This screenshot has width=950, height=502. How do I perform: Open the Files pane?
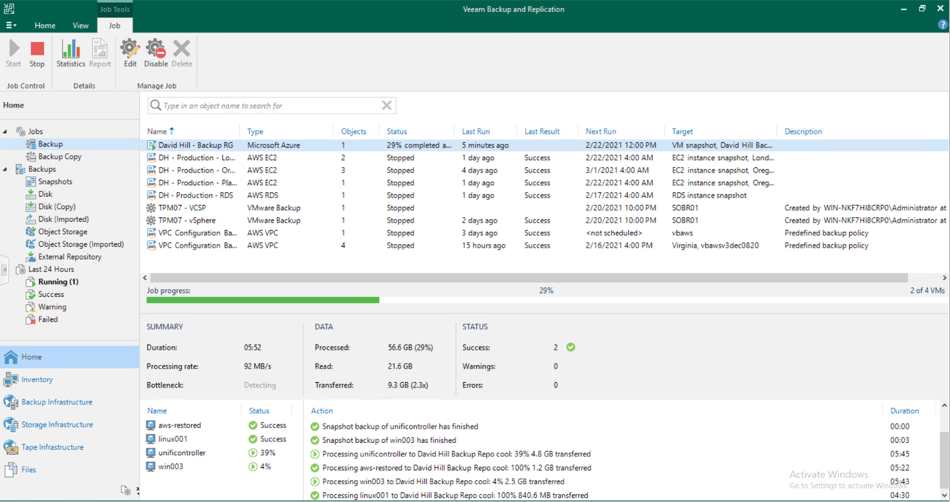click(69, 469)
